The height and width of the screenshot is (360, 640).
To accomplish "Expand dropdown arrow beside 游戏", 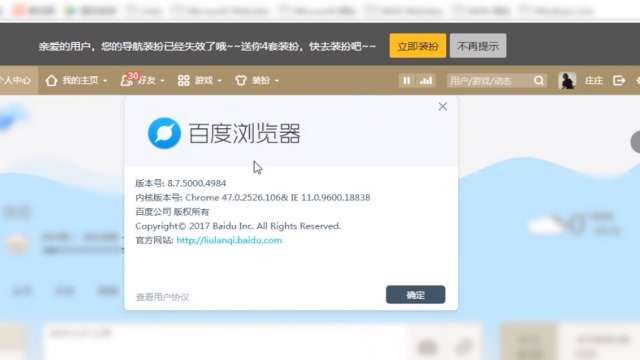I will (219, 81).
